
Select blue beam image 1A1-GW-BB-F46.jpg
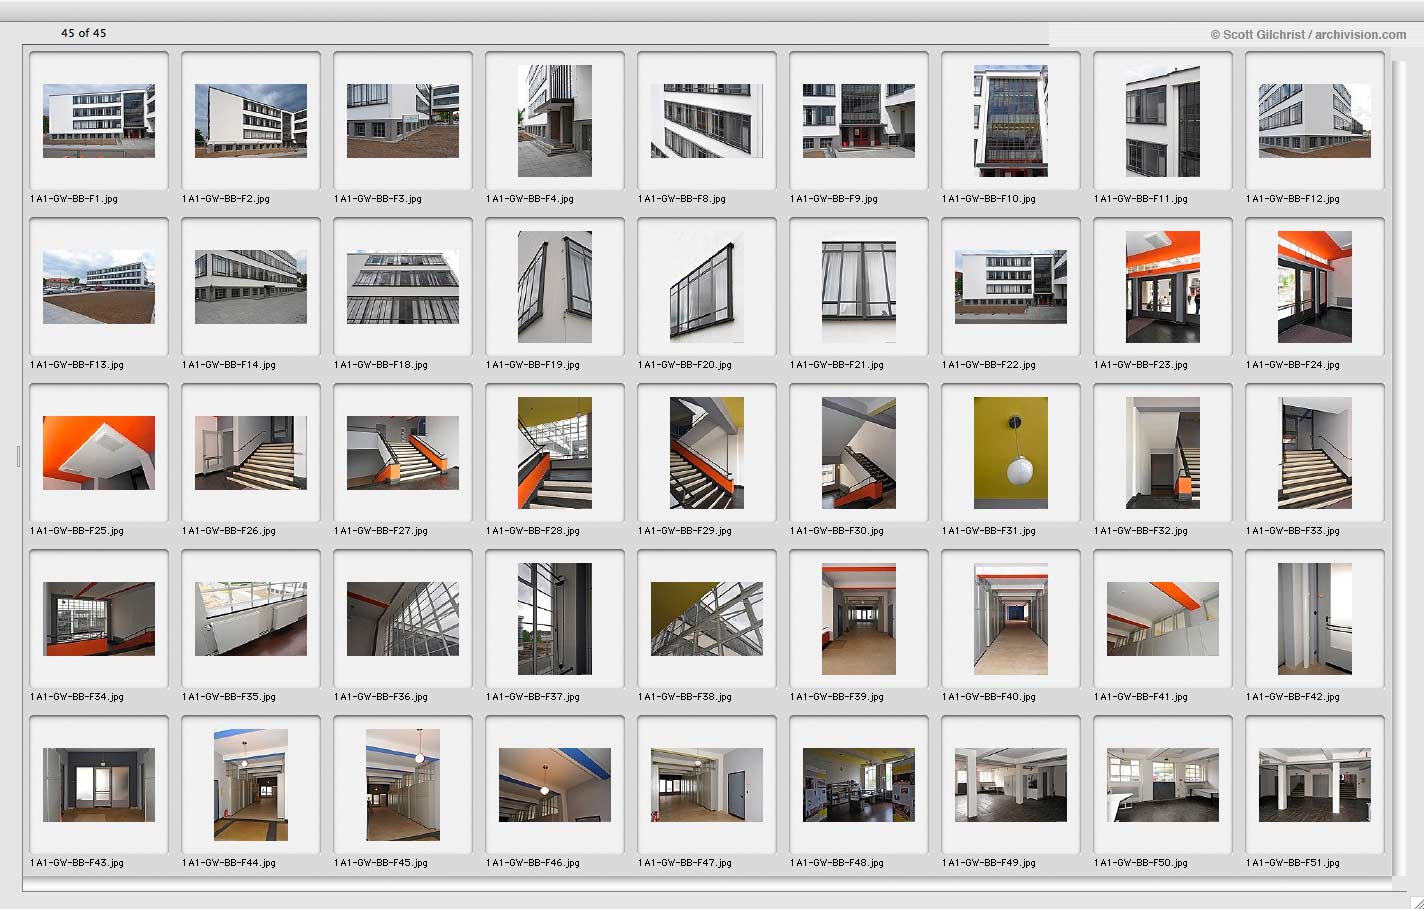(x=555, y=785)
